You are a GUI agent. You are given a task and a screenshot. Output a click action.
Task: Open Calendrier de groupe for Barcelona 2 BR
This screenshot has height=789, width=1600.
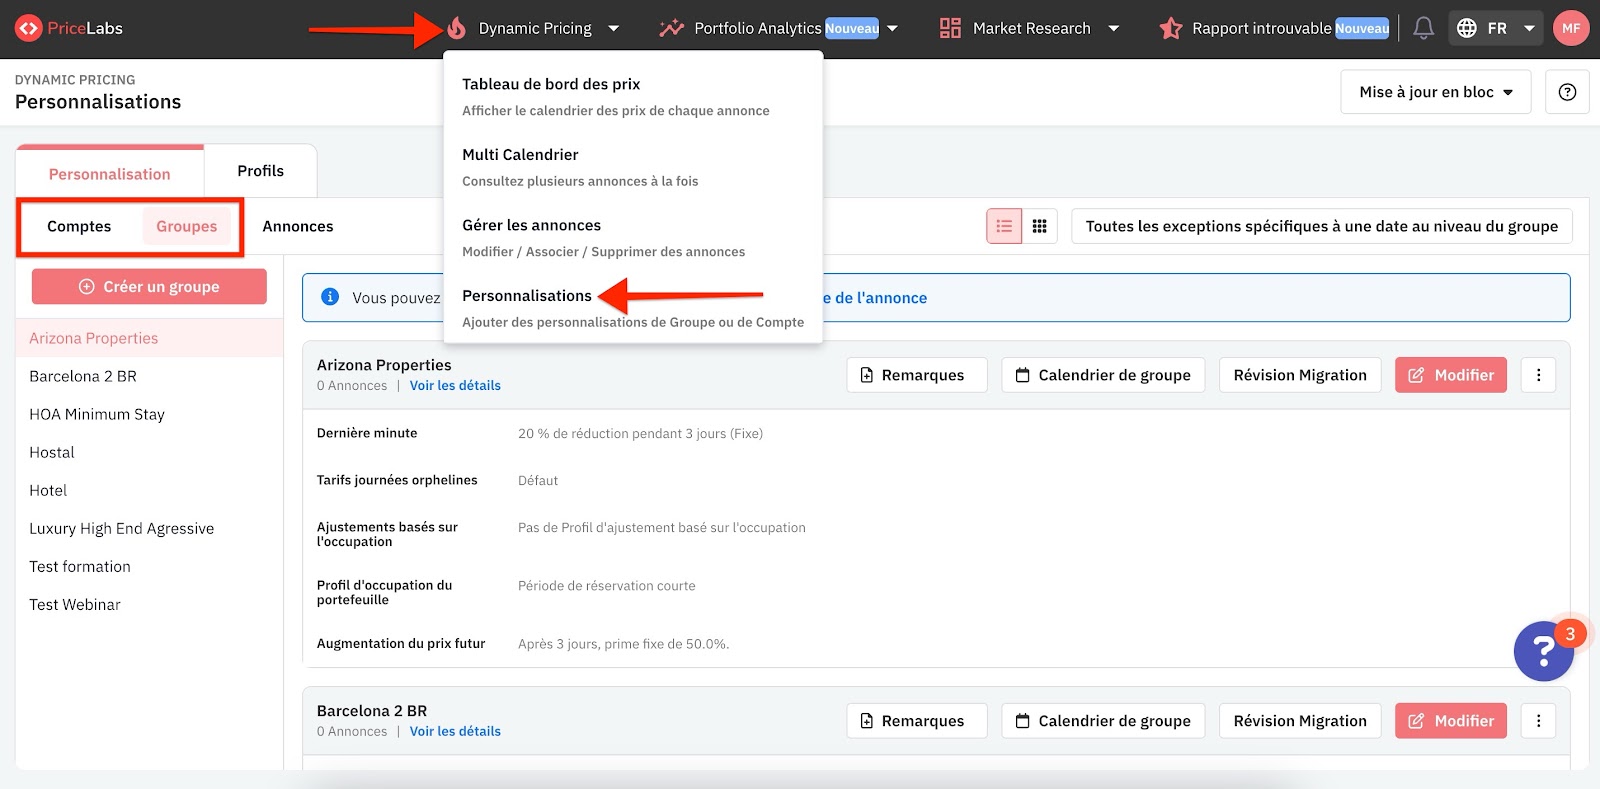(x=1103, y=721)
